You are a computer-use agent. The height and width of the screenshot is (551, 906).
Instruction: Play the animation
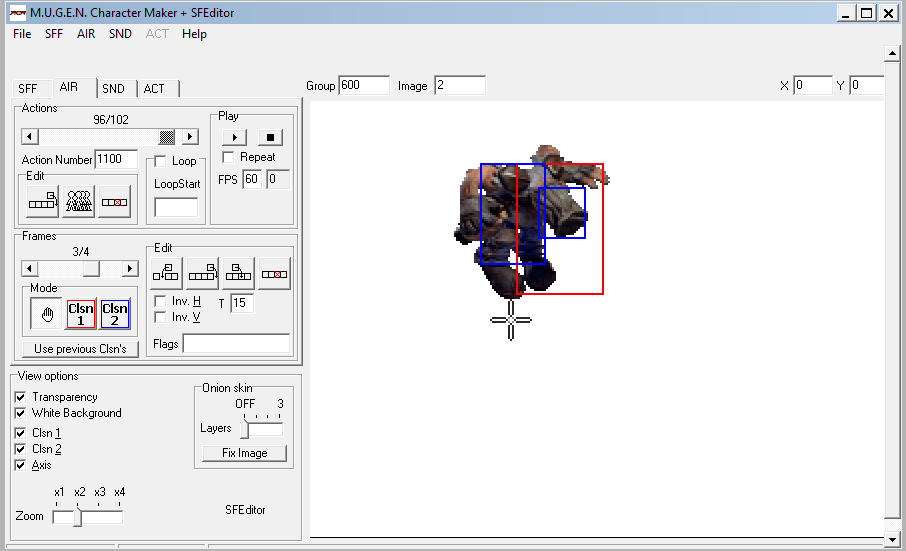click(234, 137)
